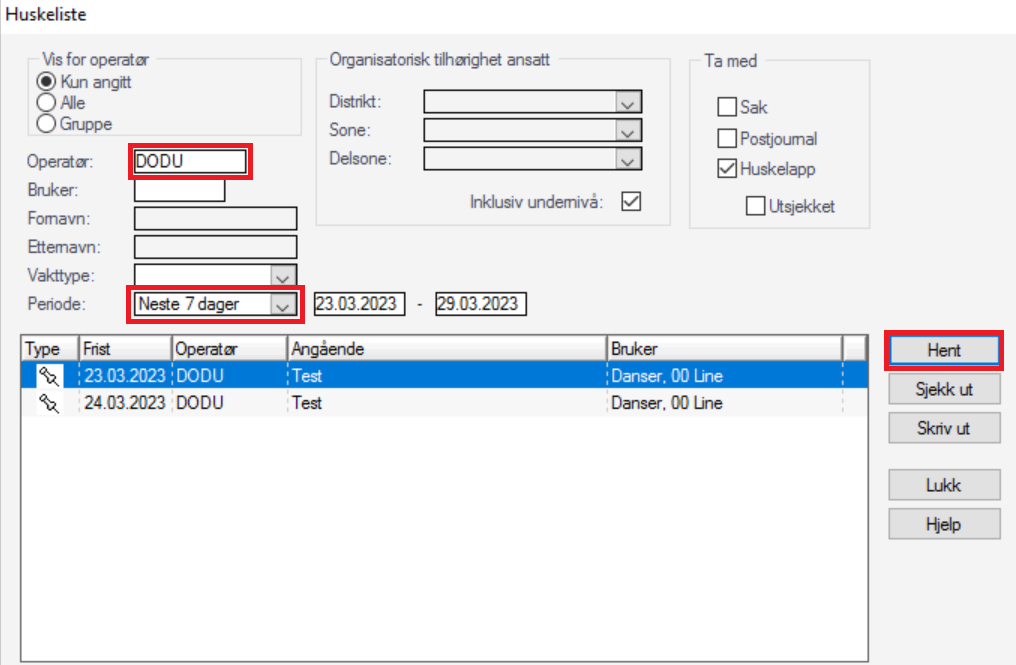Select the Alle operator option
The height and width of the screenshot is (665, 1016).
click(x=45, y=102)
